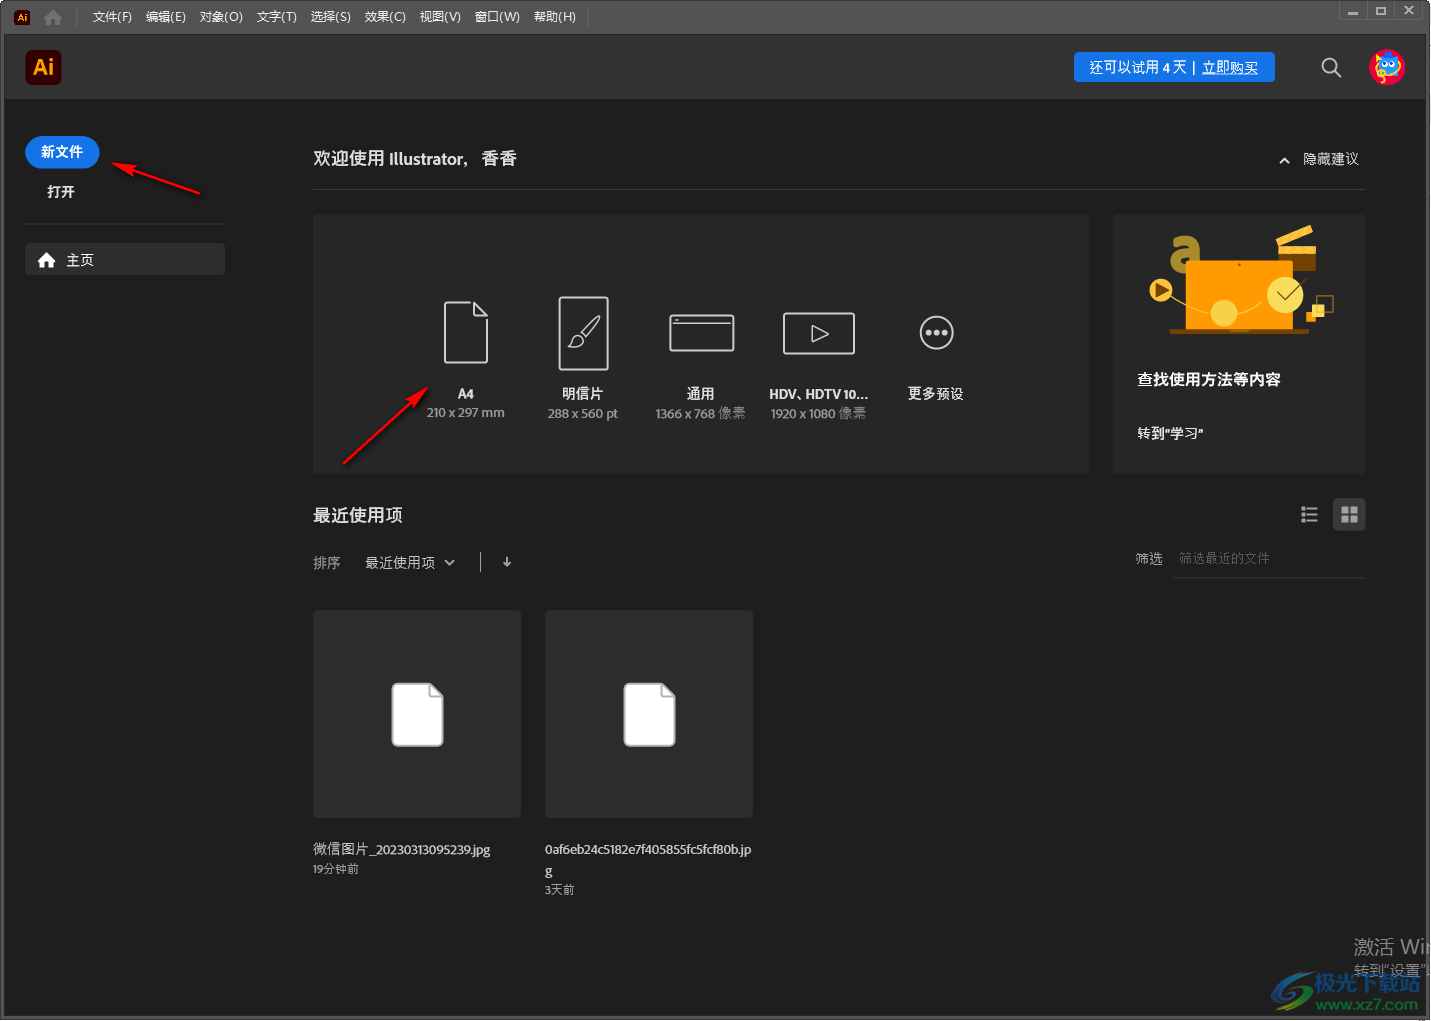Viewport: 1431px width, 1021px height.
Task: Click the 1366 x 768 像素 size text
Action: [701, 414]
